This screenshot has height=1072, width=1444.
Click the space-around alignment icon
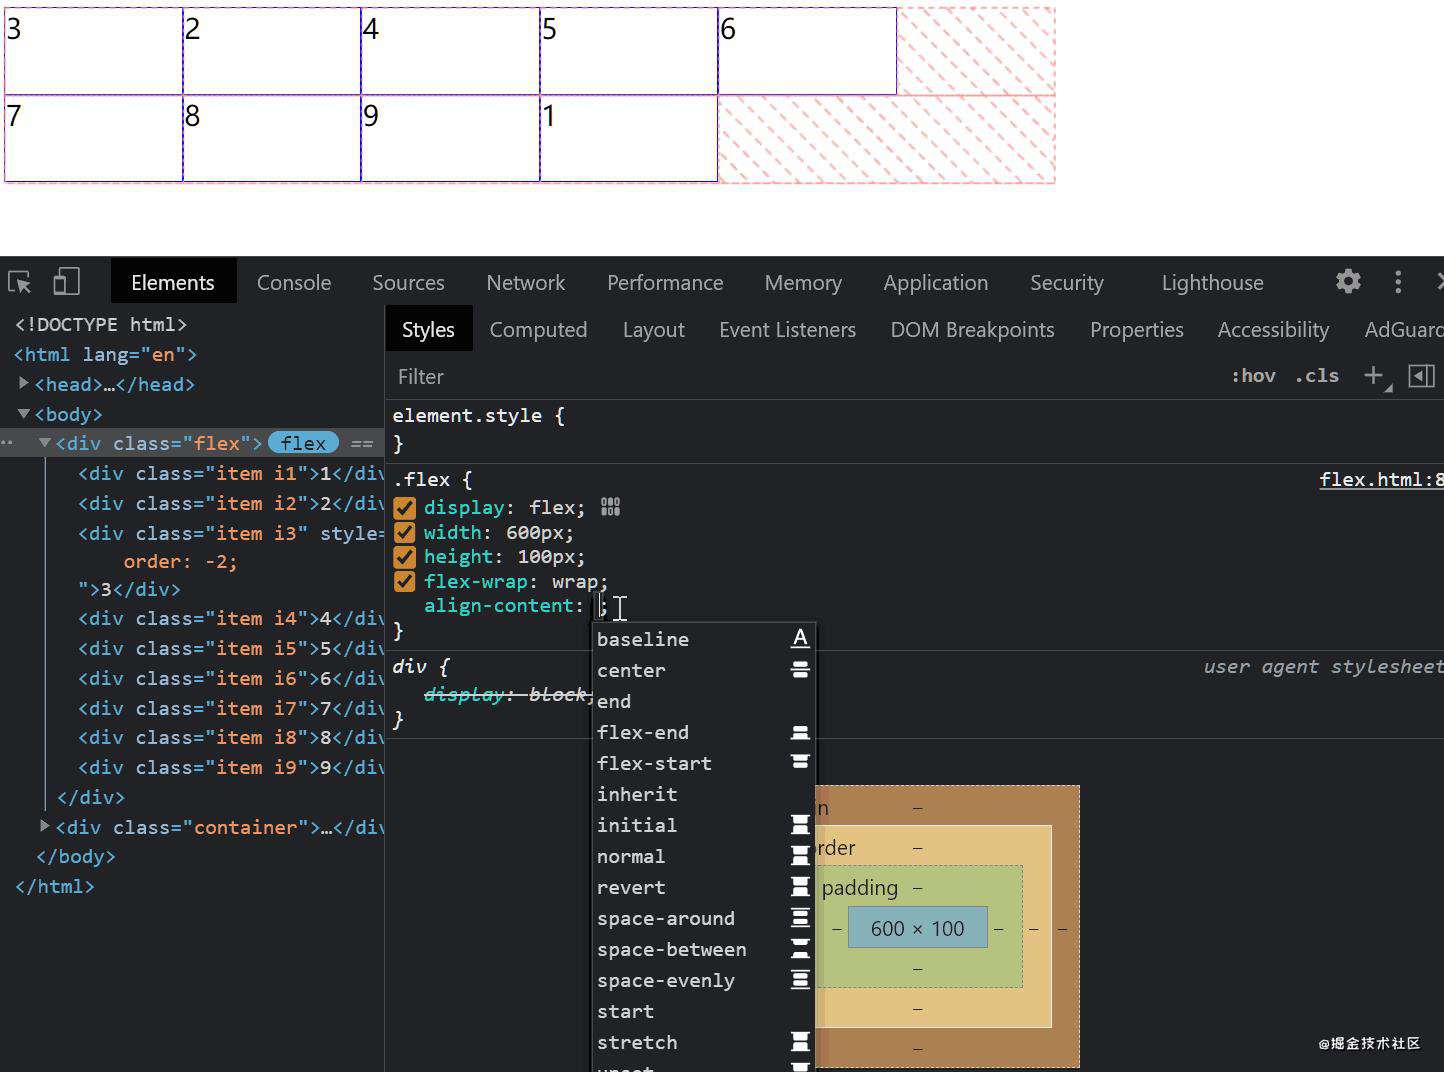coord(800,918)
